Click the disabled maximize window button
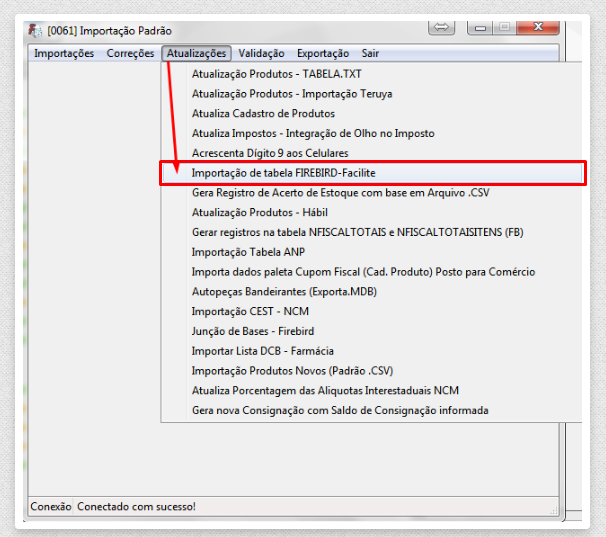The width and height of the screenshot is (606, 537). (504, 27)
